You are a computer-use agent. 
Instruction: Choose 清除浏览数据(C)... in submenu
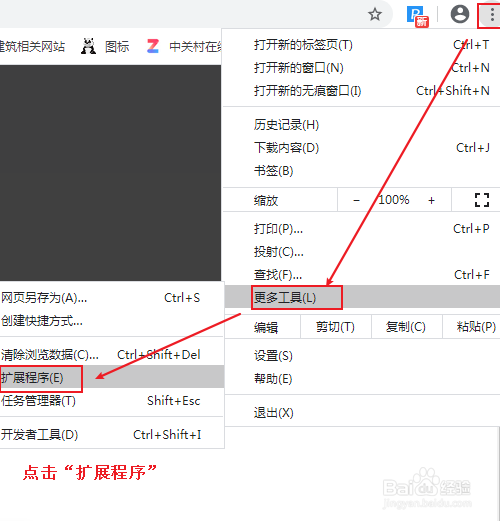coord(112,355)
